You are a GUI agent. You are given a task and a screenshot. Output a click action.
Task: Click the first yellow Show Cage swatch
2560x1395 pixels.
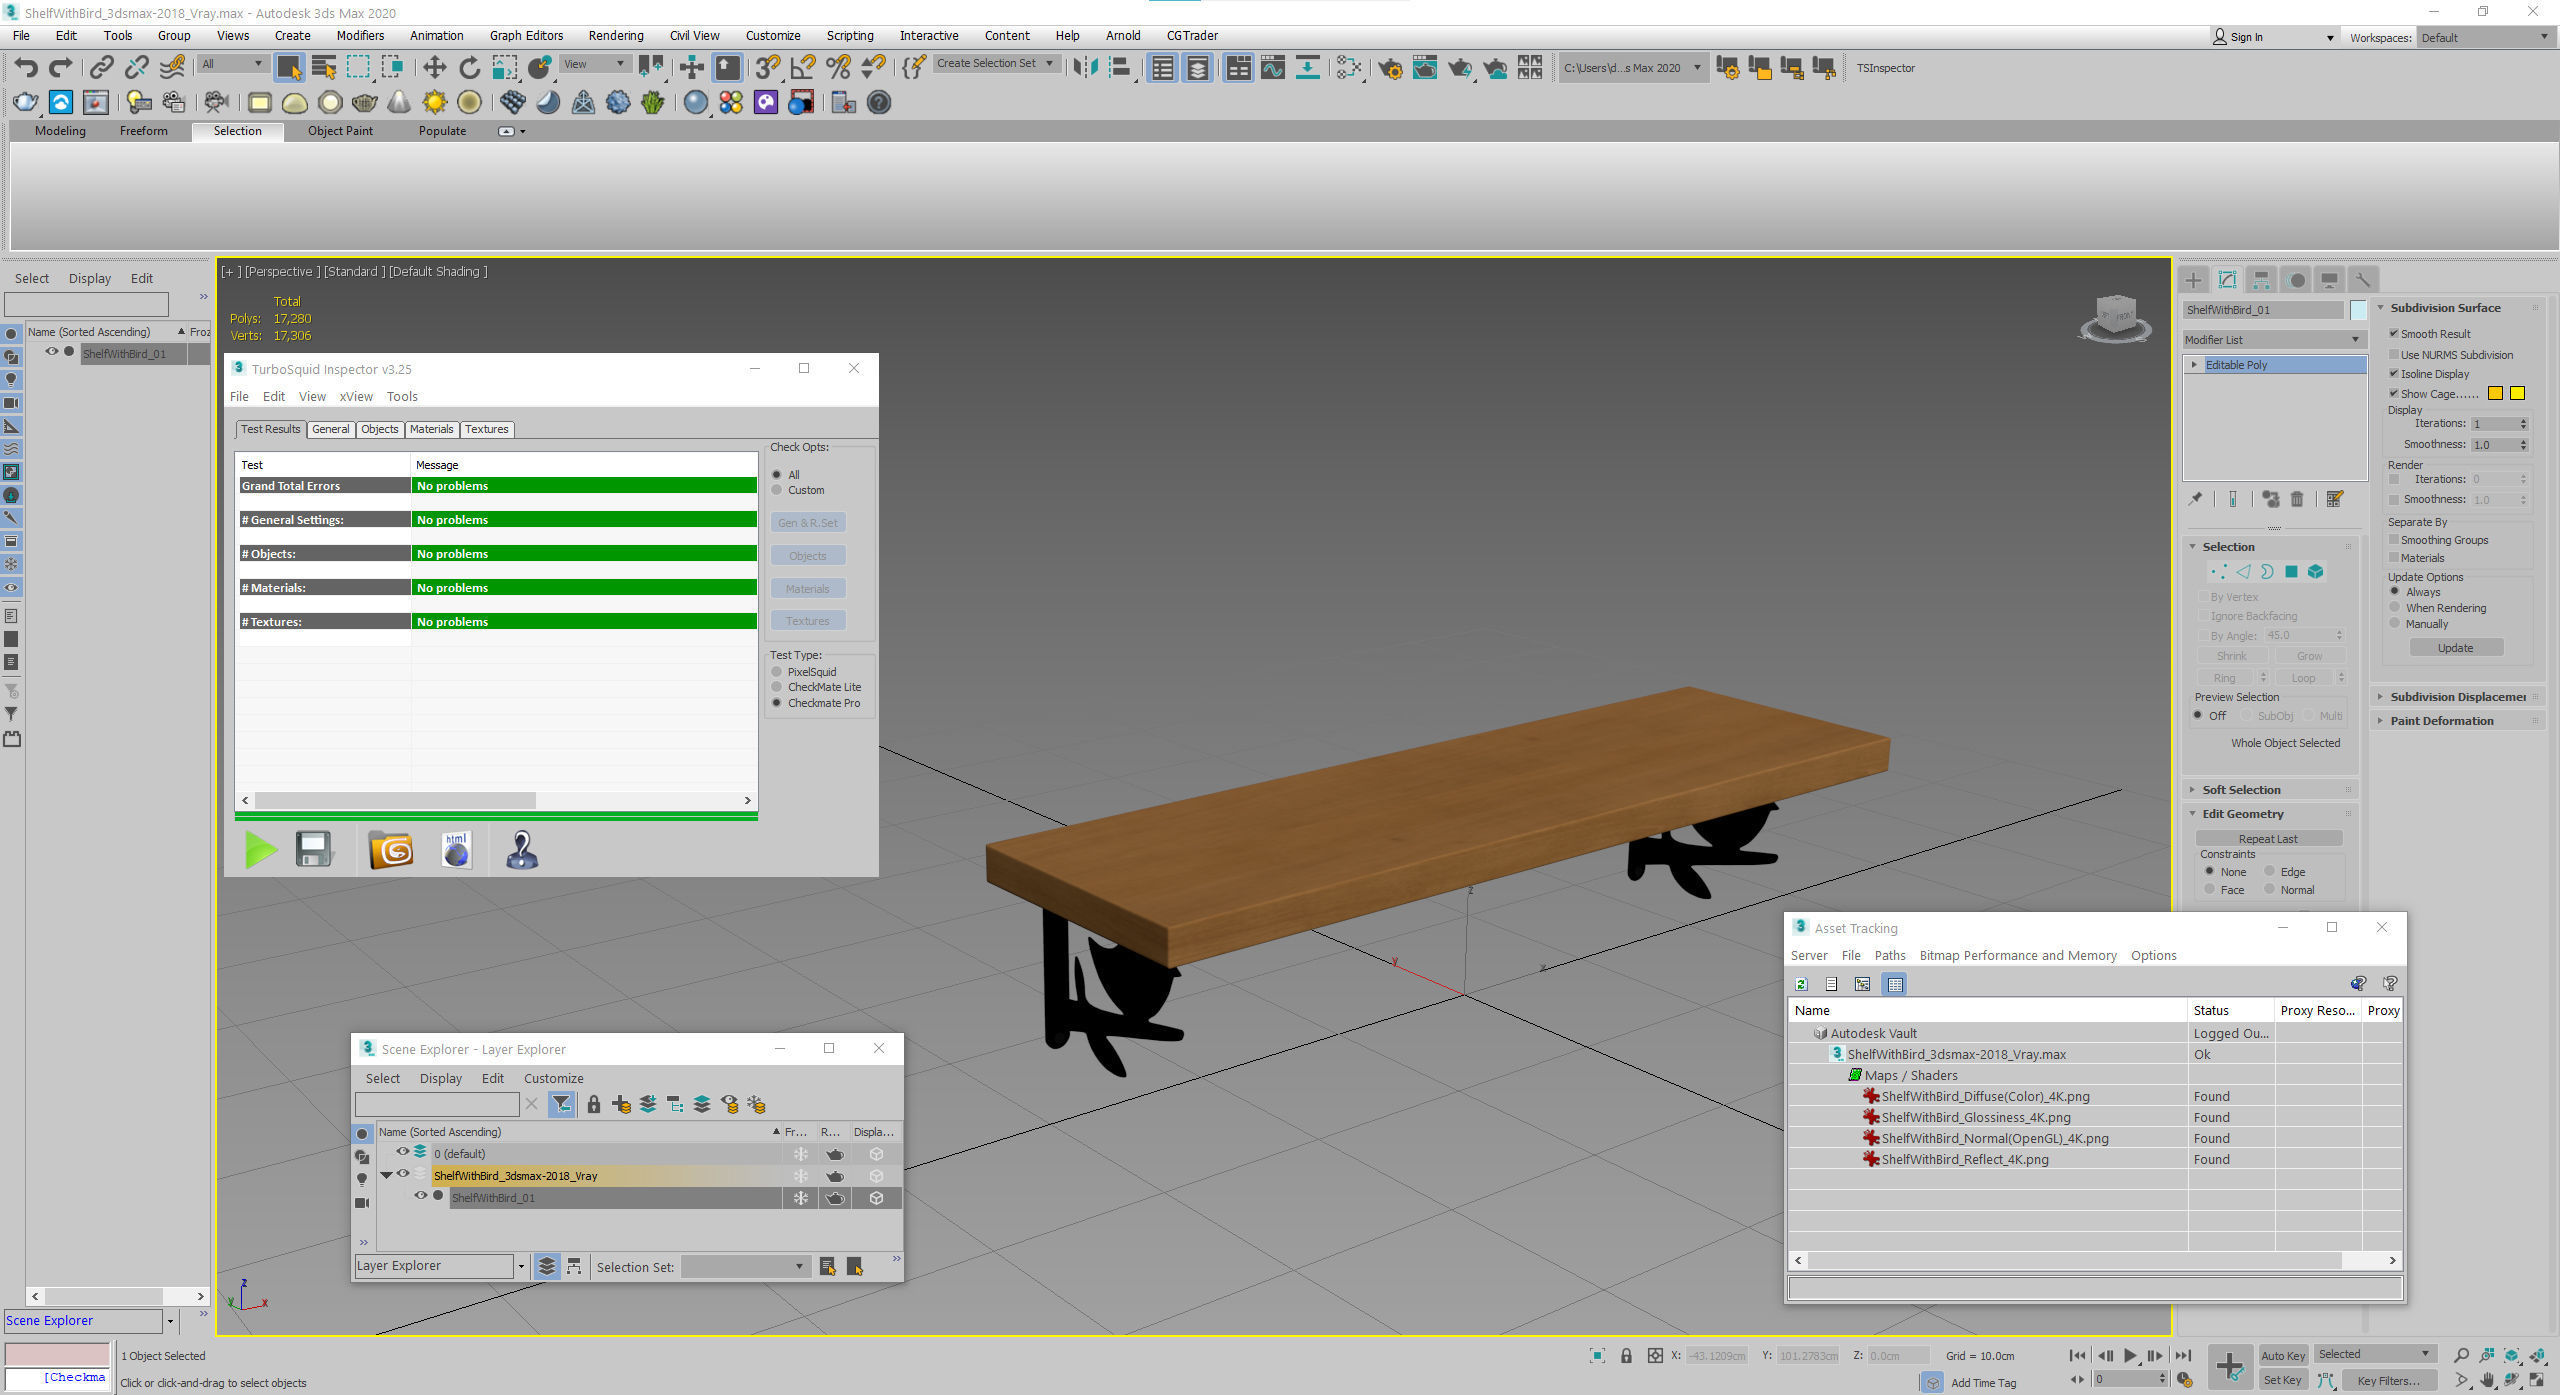[2495, 393]
